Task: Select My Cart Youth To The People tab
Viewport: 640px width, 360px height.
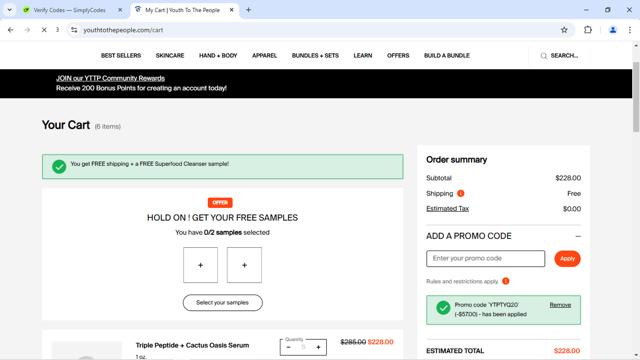Action: click(182, 10)
